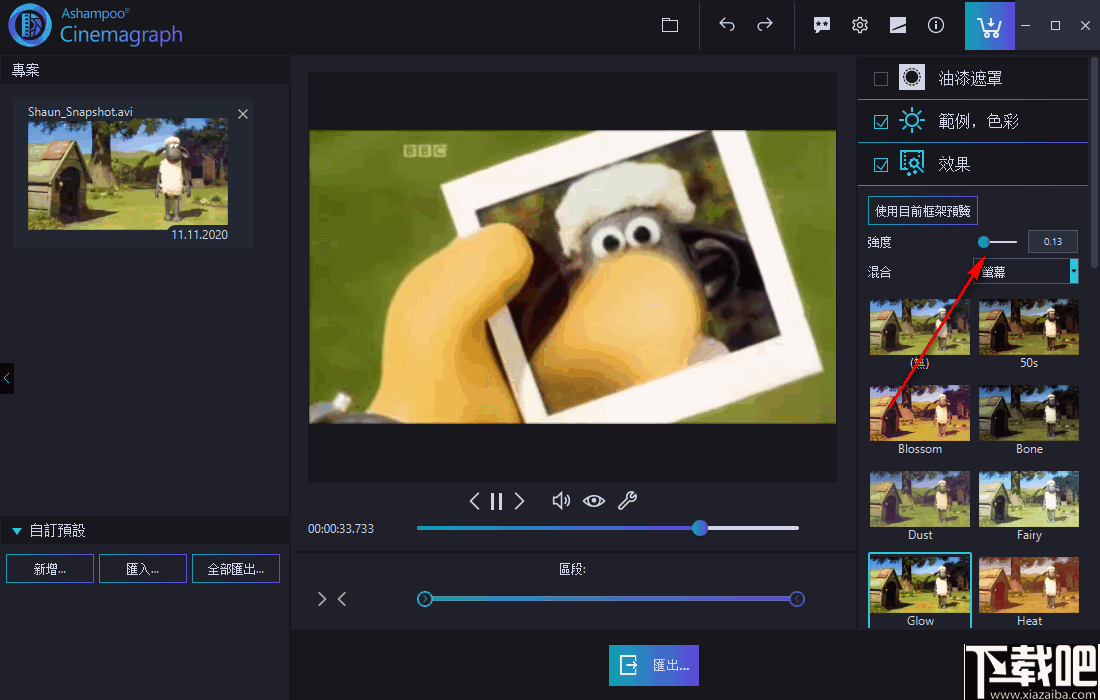Enable the 油漆遮罩 checkbox
Screen dimensions: 1100x700
[881, 79]
